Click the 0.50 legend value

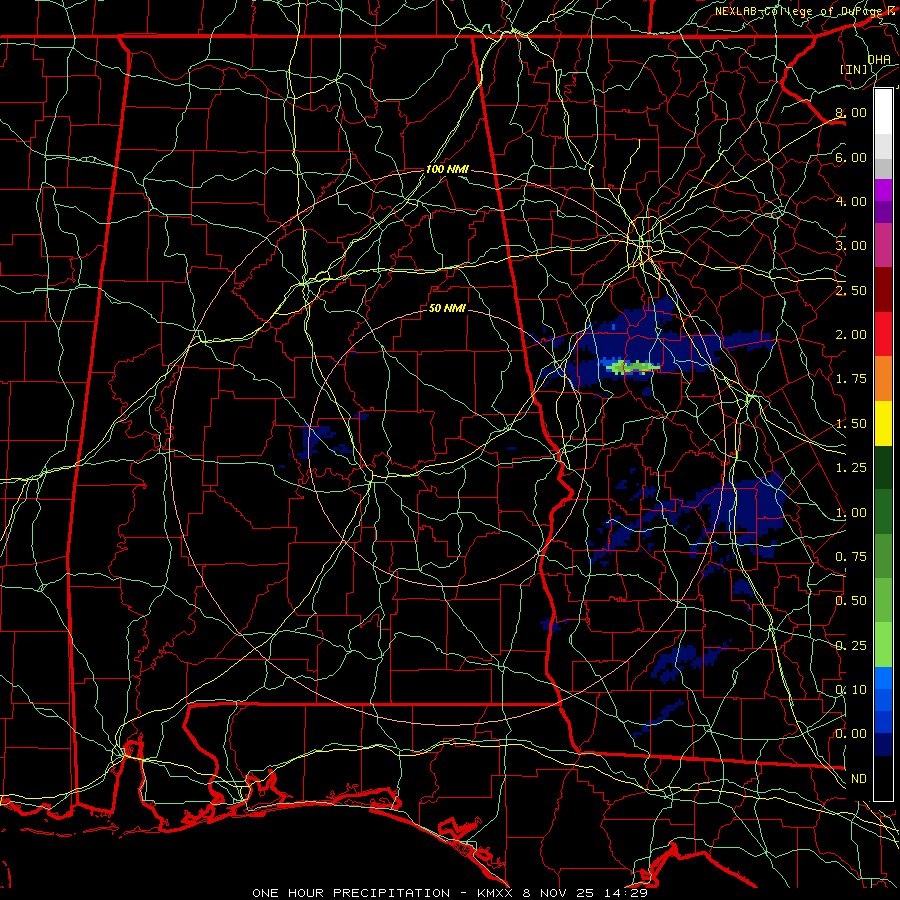[851, 601]
